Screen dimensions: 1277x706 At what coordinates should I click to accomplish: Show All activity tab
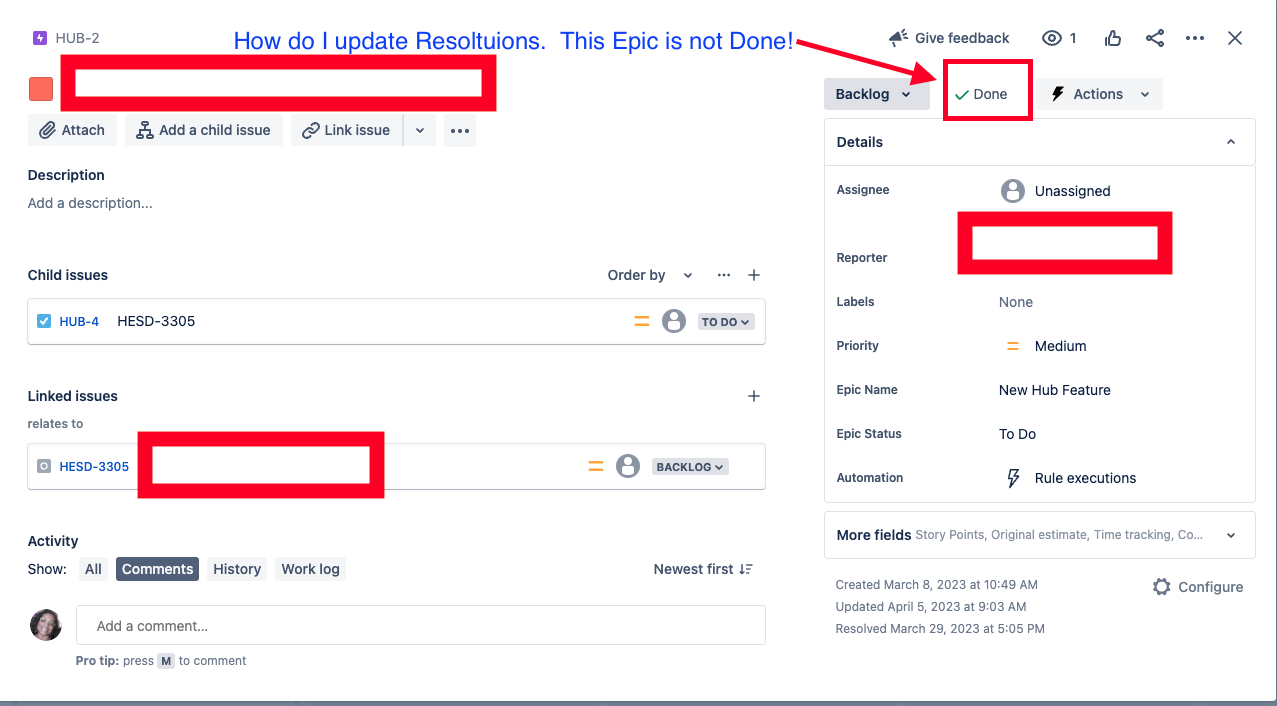(x=93, y=569)
